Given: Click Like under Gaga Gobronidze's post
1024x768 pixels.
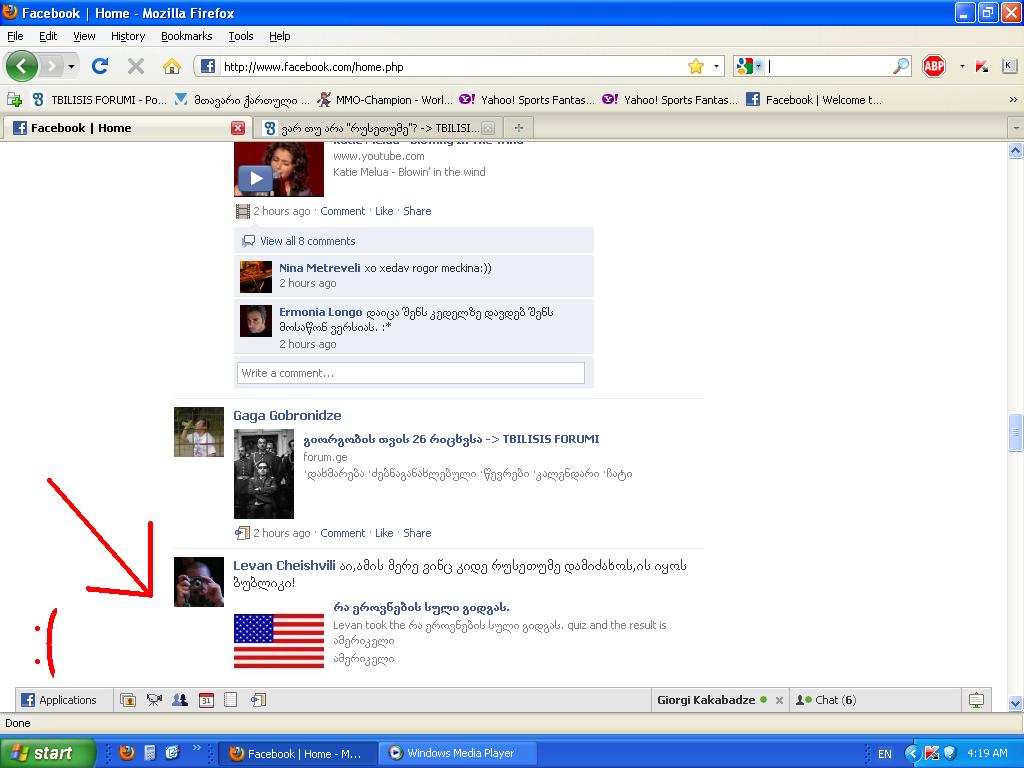Looking at the screenshot, I should click(384, 533).
